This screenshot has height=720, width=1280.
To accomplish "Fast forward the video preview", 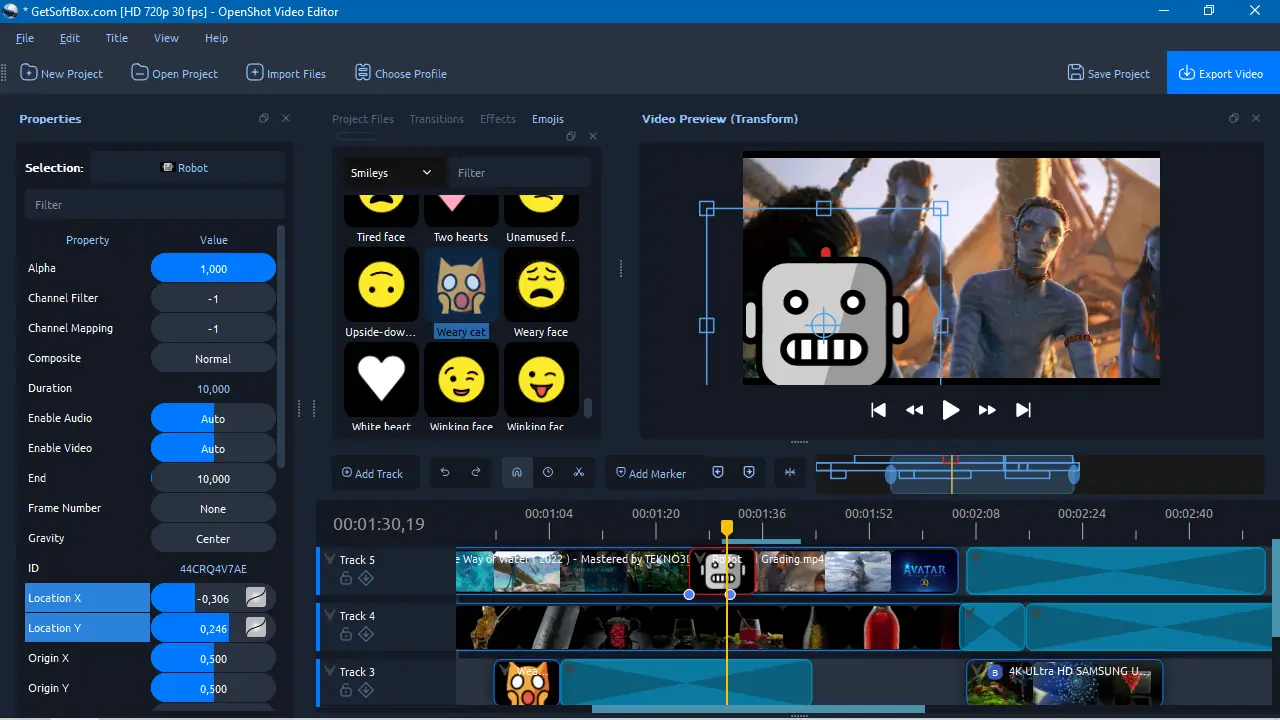I will tap(987, 410).
